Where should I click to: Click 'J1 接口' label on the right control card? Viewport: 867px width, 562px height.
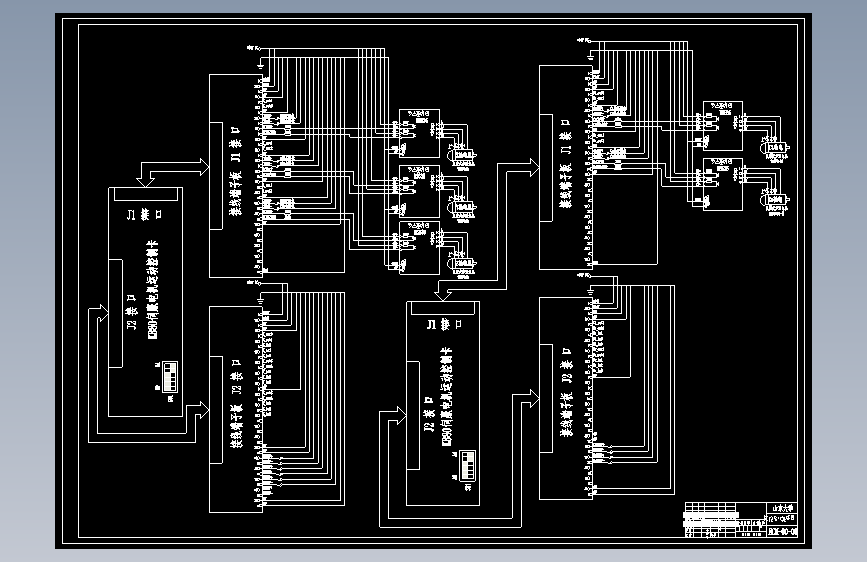[445, 325]
